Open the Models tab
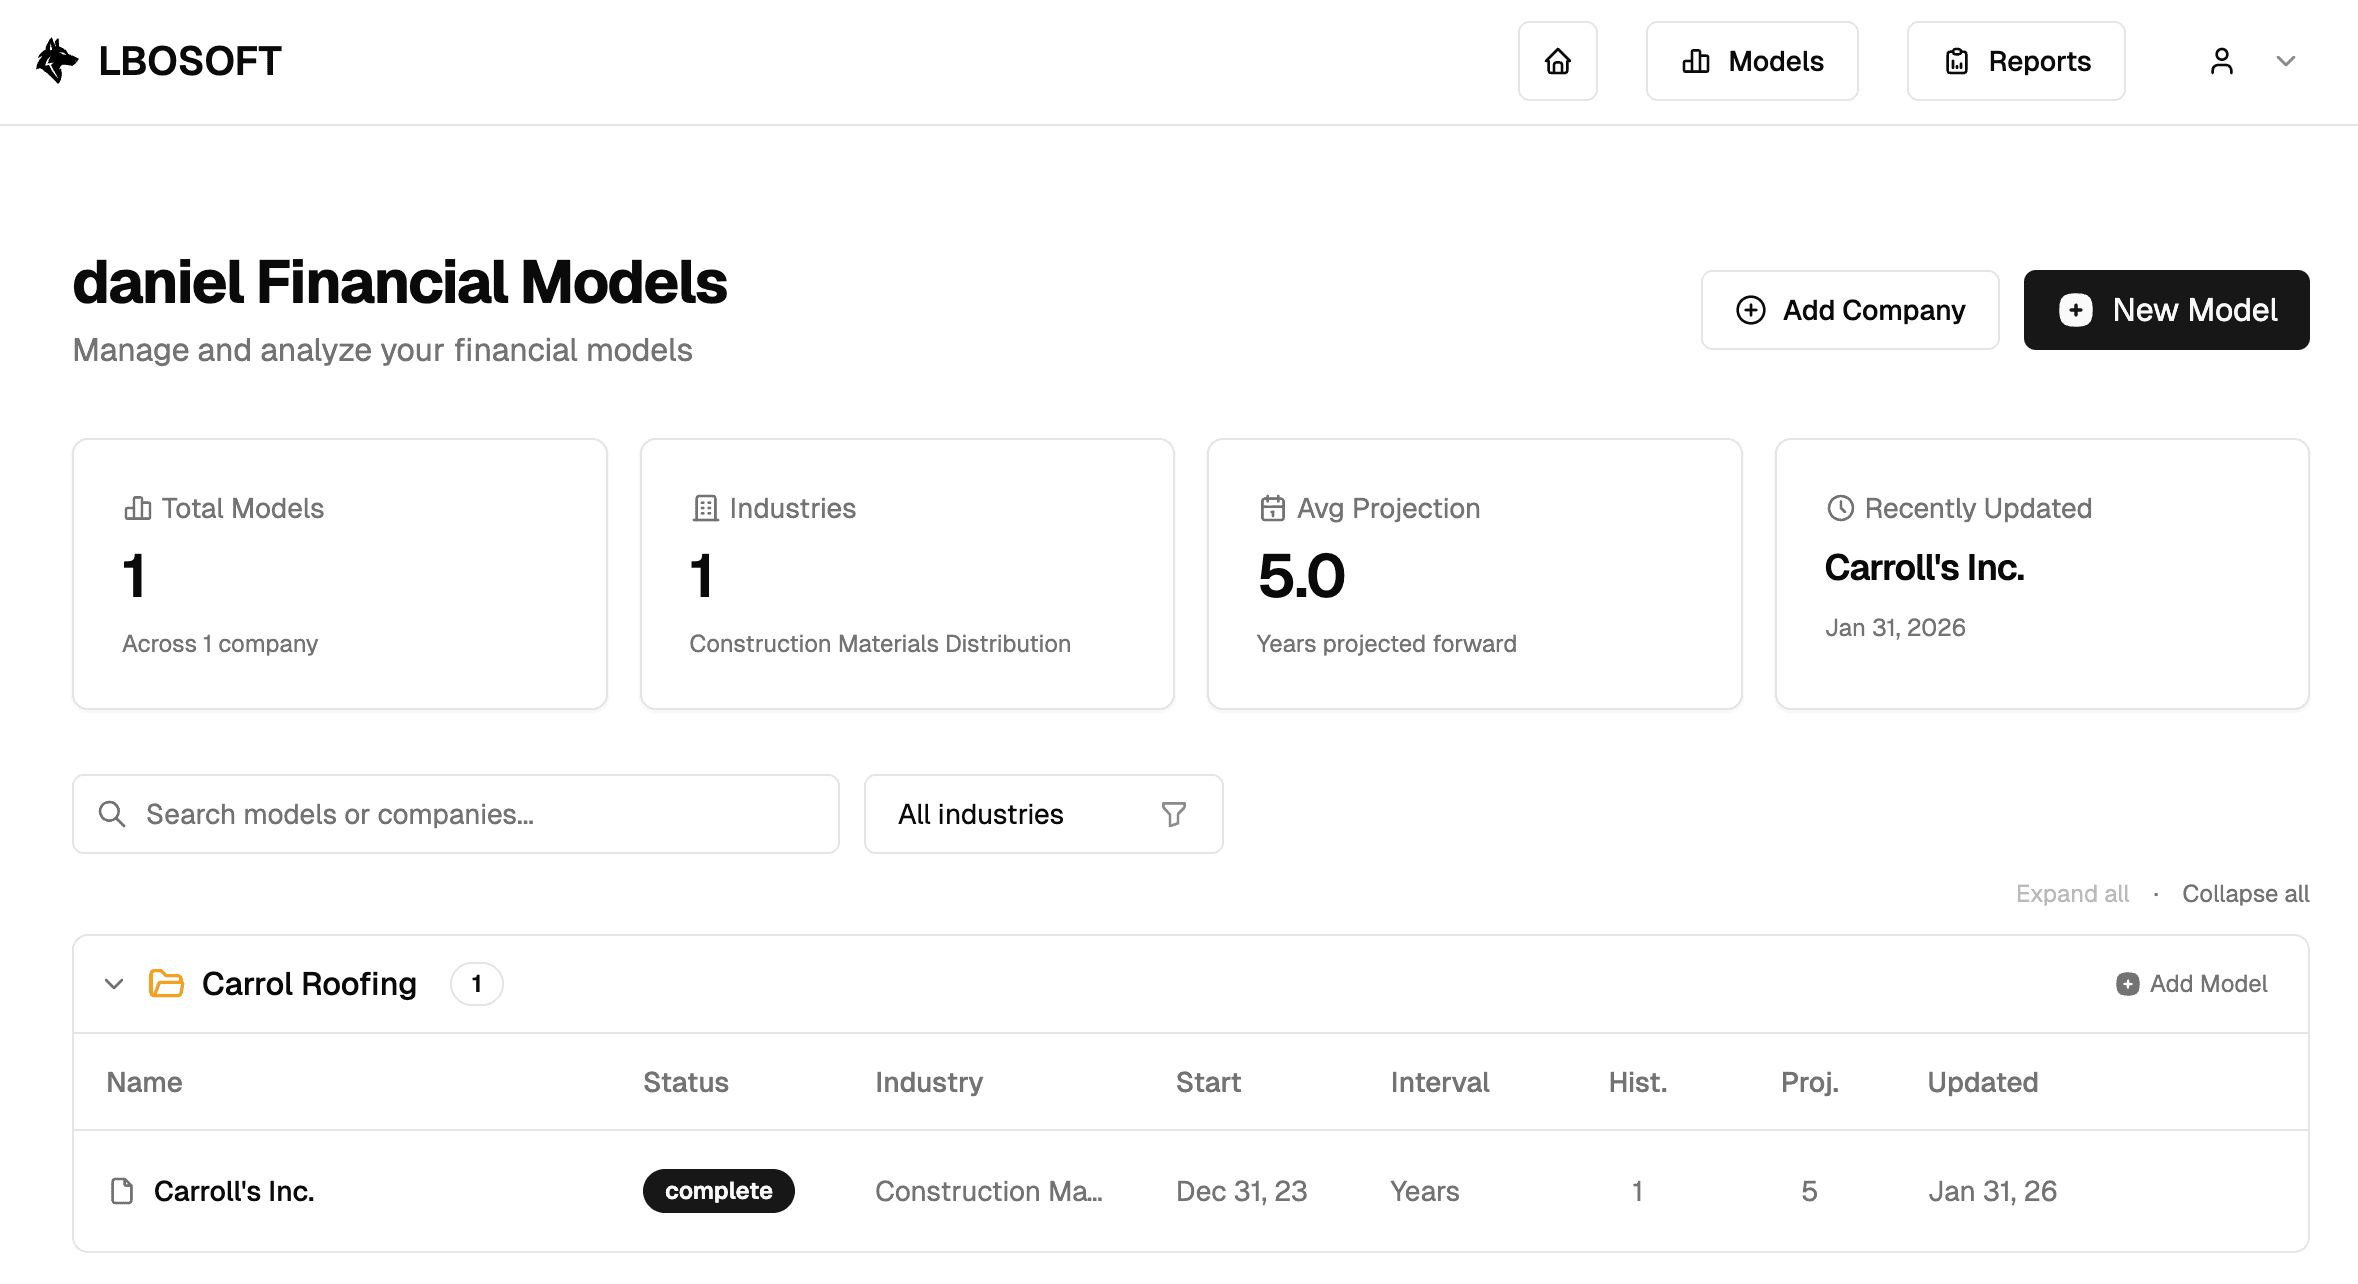The height and width of the screenshot is (1284, 2358). point(1752,61)
